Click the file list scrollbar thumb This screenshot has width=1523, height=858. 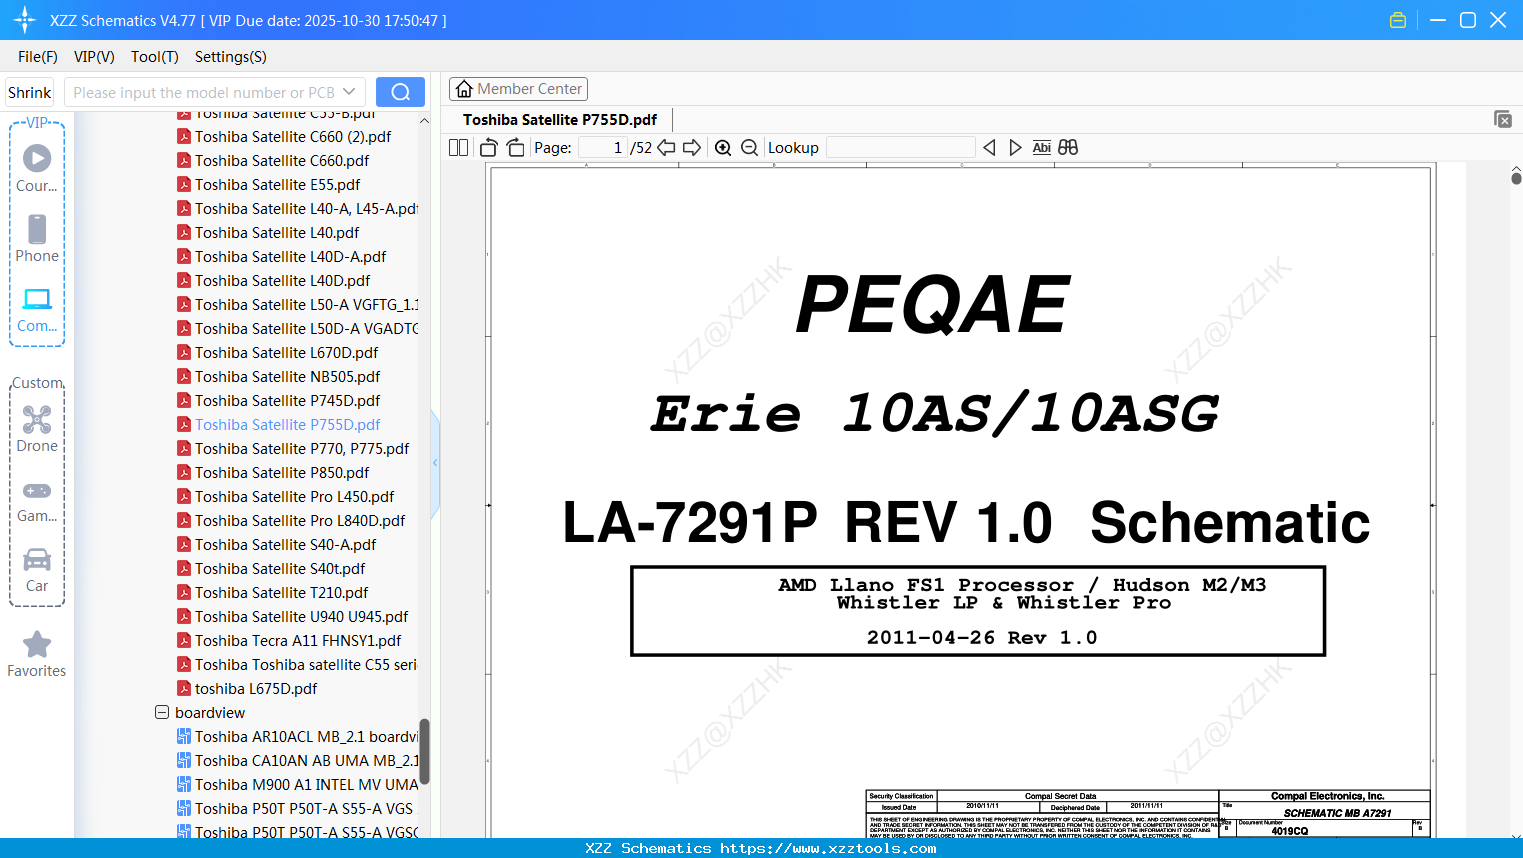(424, 752)
